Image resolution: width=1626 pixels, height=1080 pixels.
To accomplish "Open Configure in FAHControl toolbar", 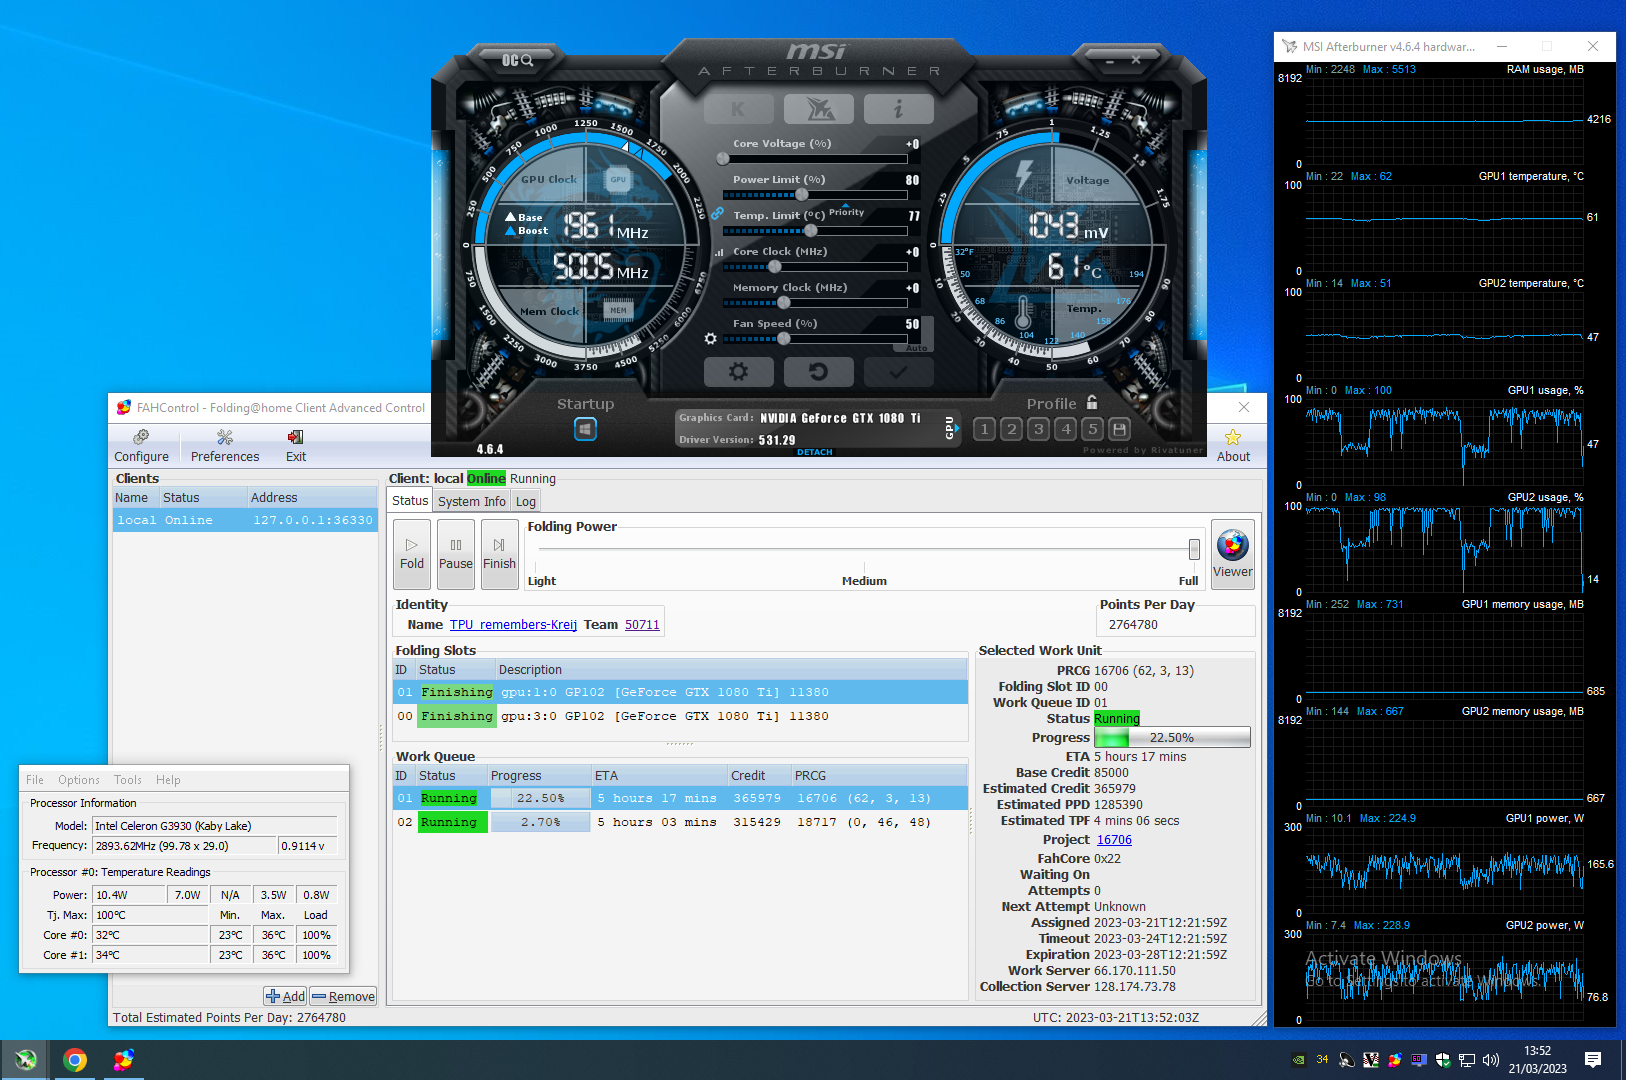I will [x=141, y=446].
